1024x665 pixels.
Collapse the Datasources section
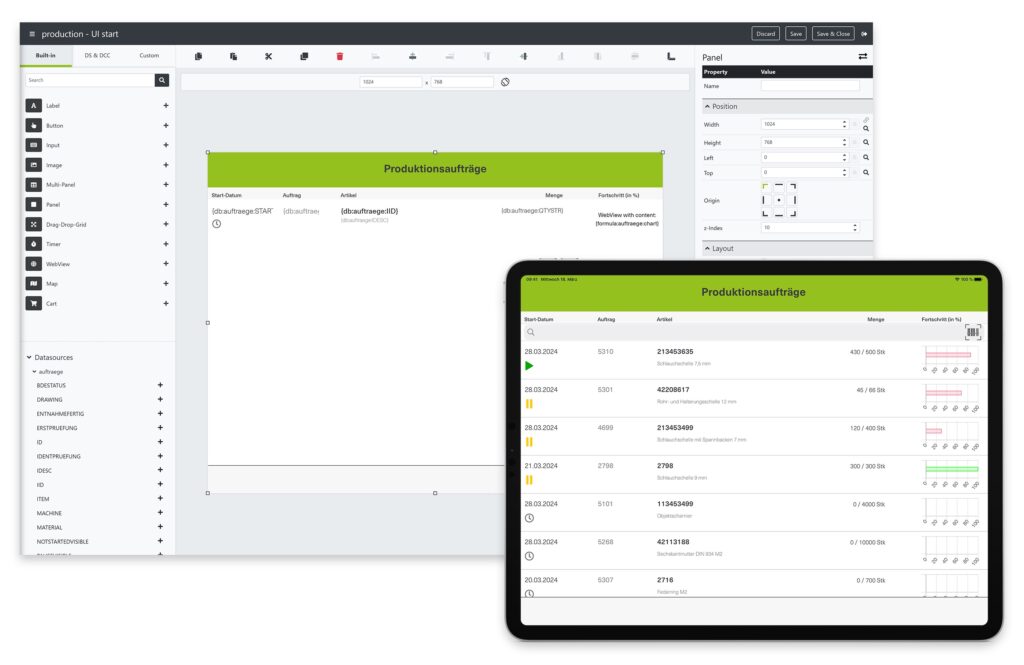(50, 358)
